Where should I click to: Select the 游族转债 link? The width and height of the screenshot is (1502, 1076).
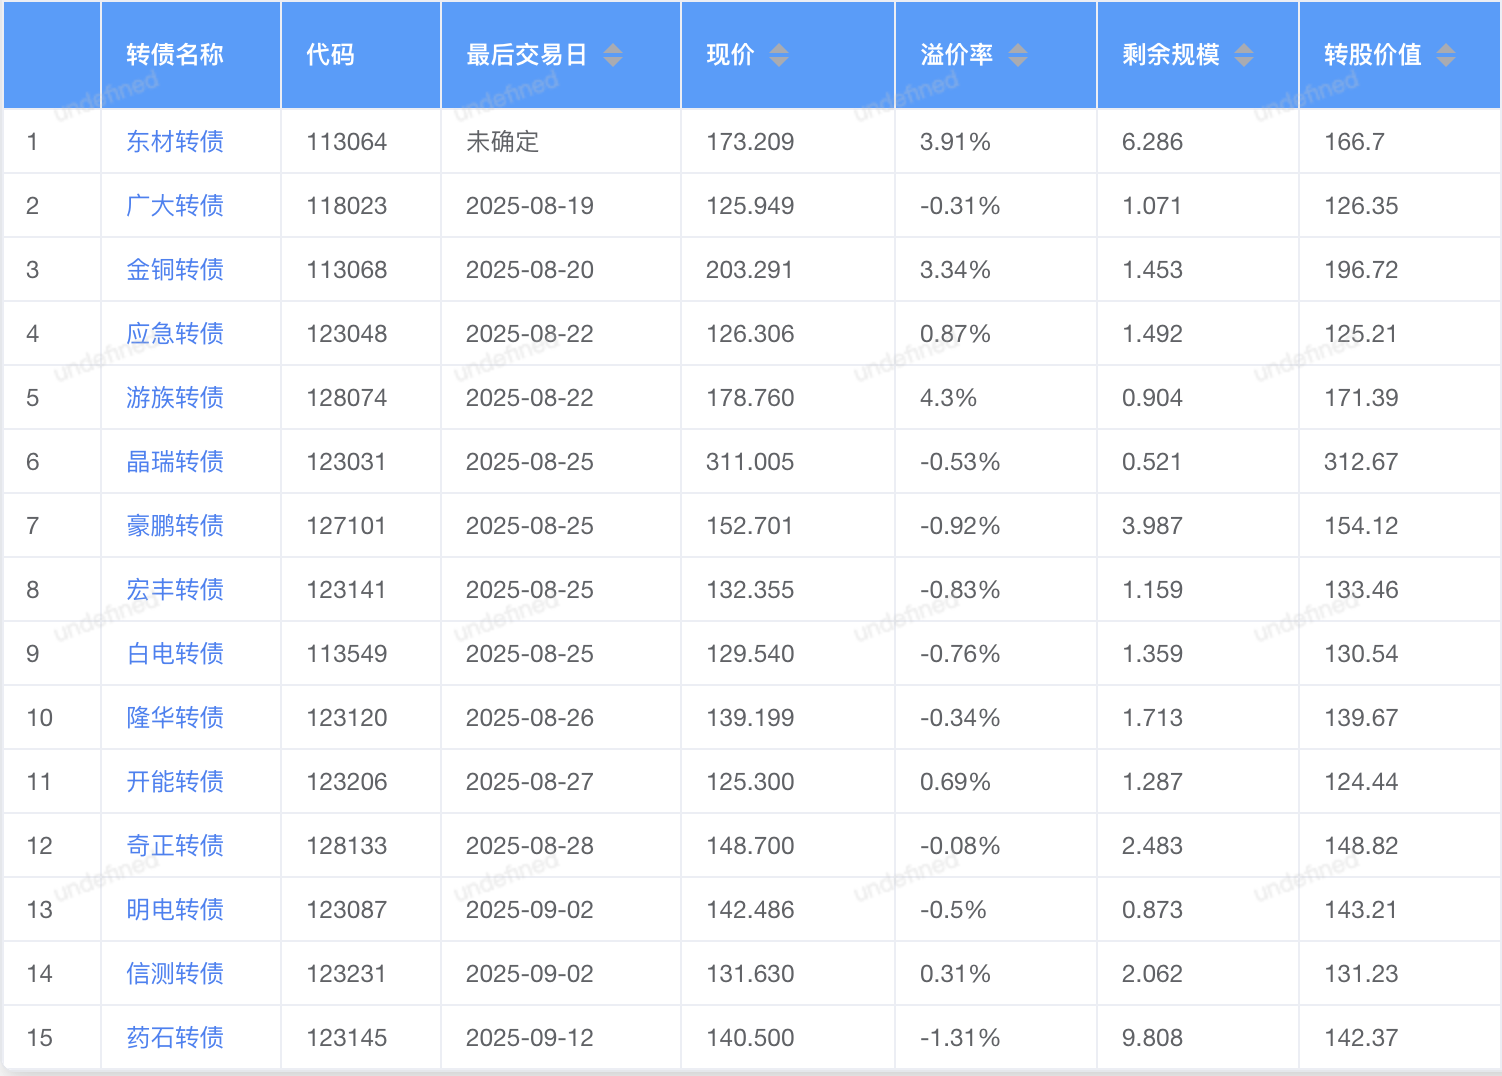175,398
